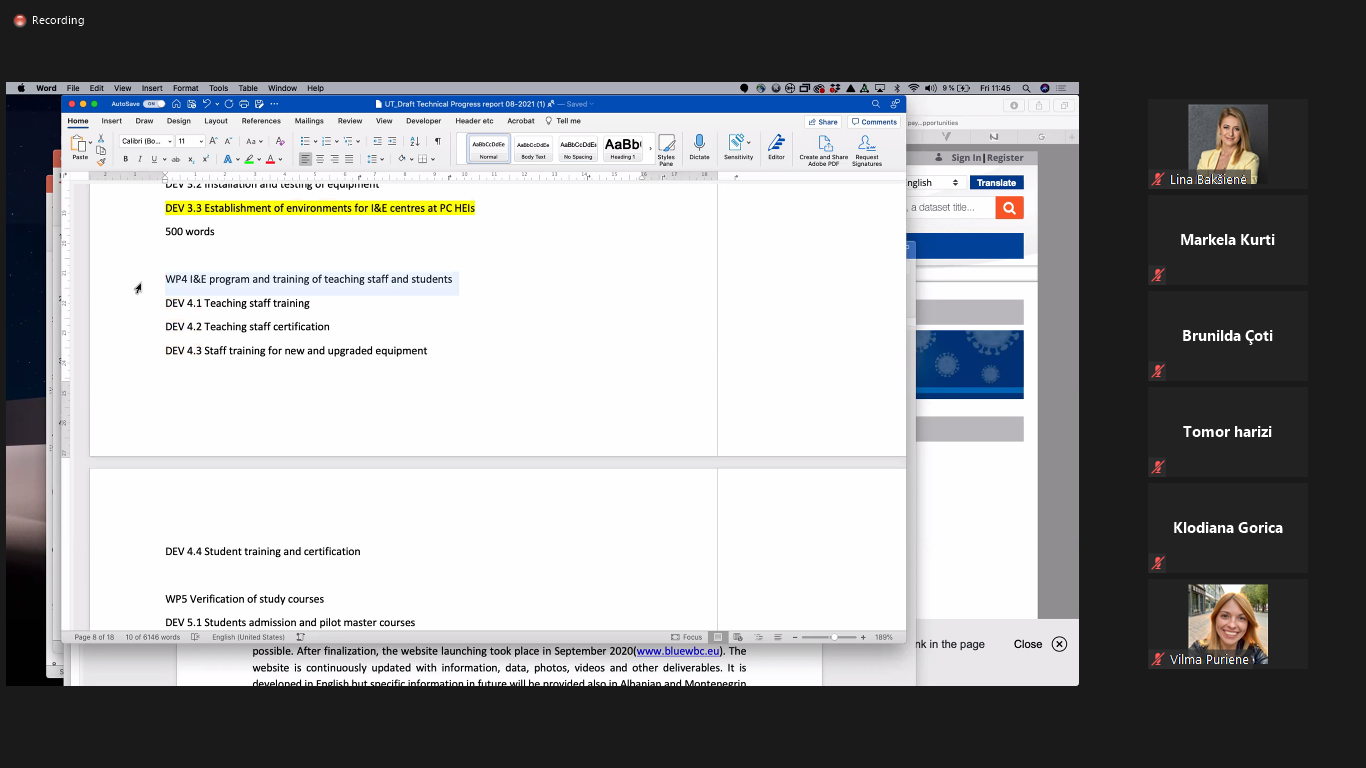The height and width of the screenshot is (768, 1366).
Task: Decrease font size with smaller A icon
Action: [228, 141]
